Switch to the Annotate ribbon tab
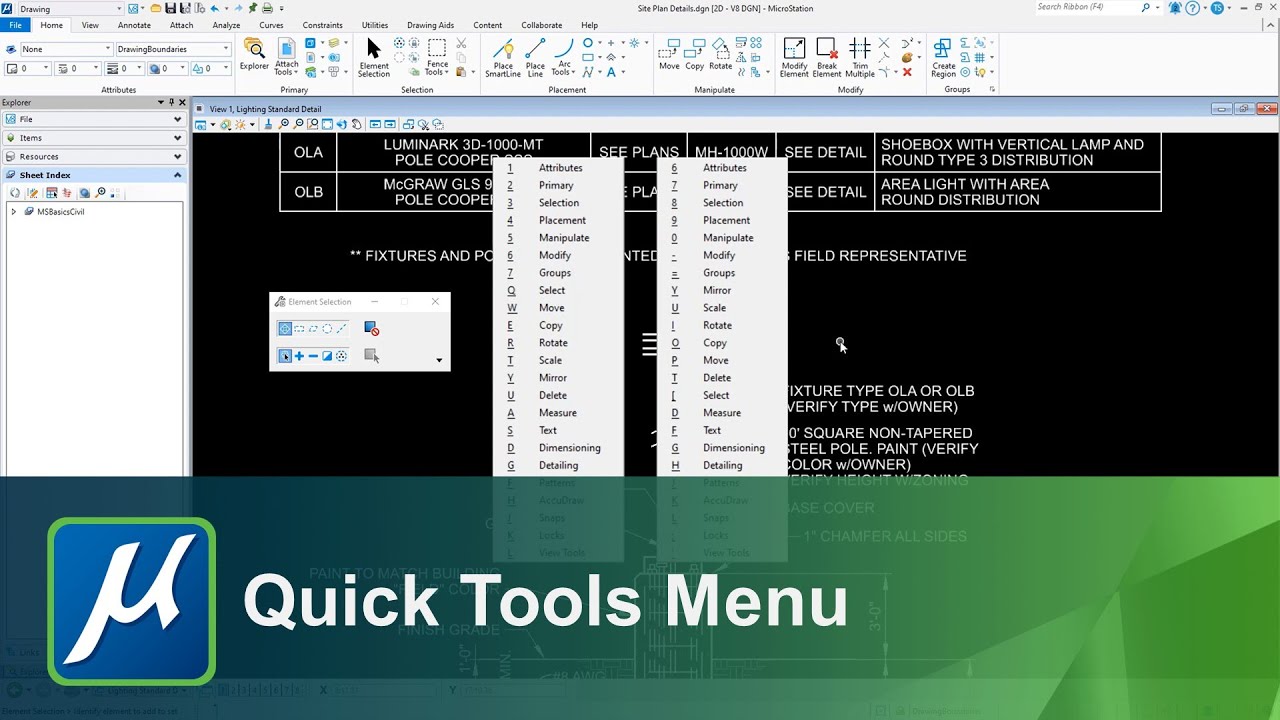The image size is (1280, 720). 134,25
